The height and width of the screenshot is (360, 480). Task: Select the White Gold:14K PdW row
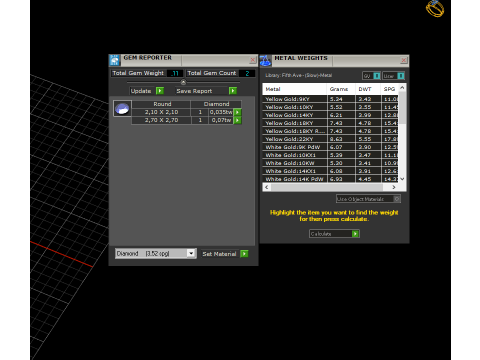[330, 179]
